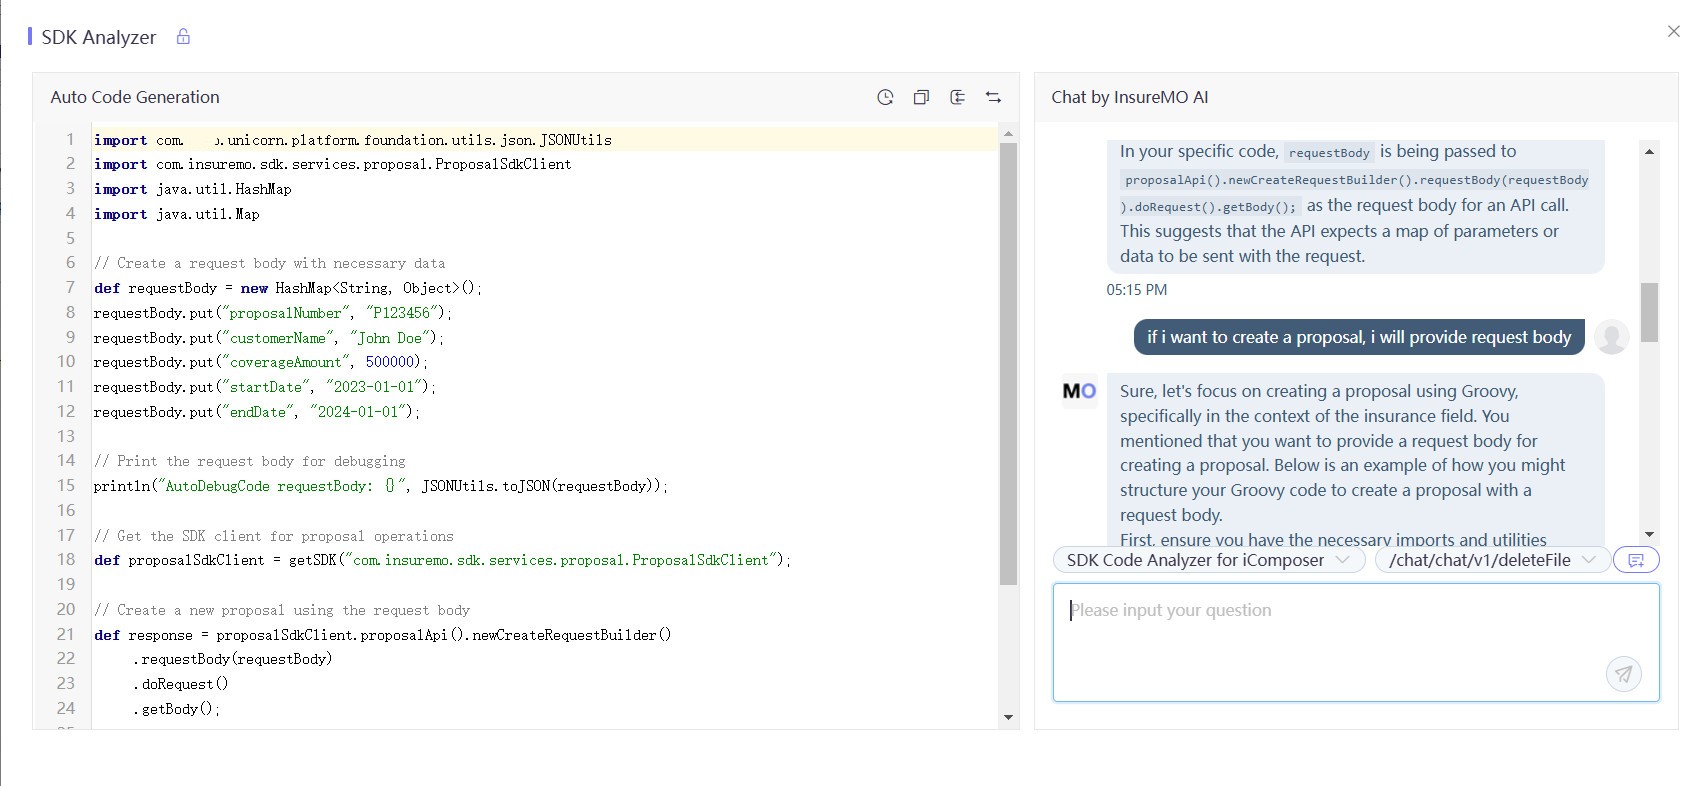Viewport: 1700px width, 786px height.
Task: Click the import JSONUtils line
Action: pos(353,140)
